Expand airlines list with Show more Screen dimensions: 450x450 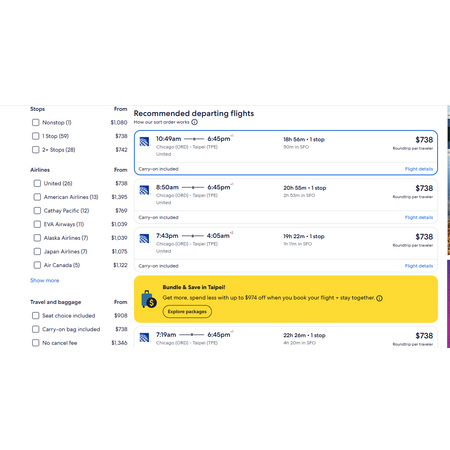tap(45, 281)
